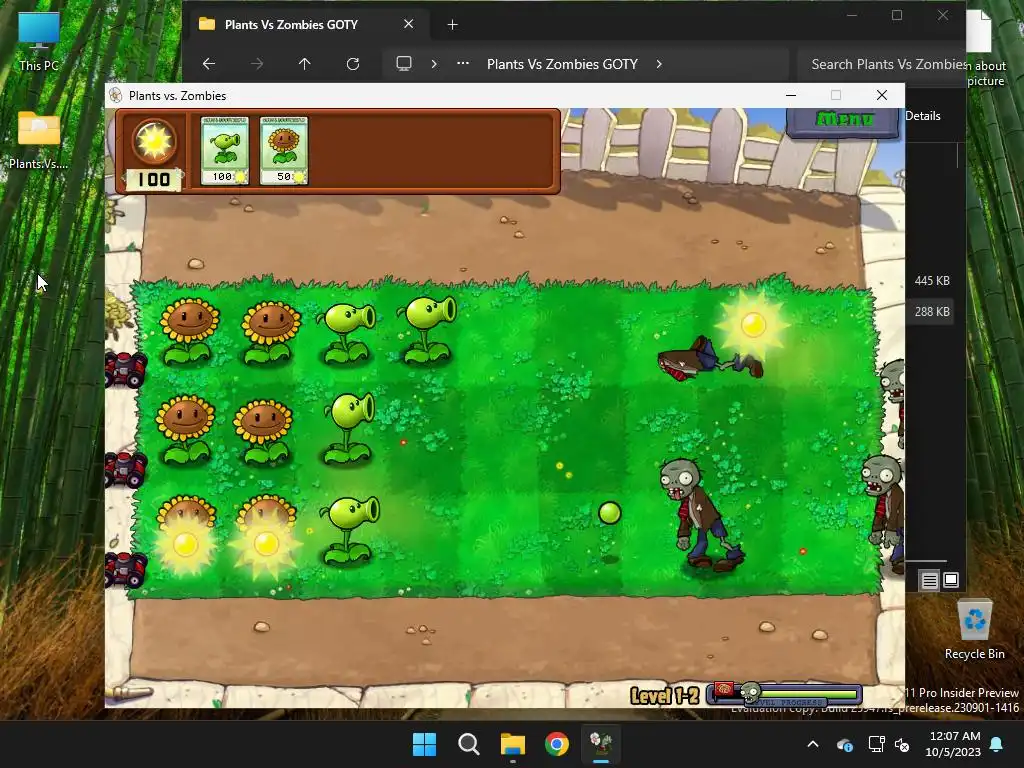Click the This PC icon in the address bar
1024x768 pixels.
[x=404, y=64]
